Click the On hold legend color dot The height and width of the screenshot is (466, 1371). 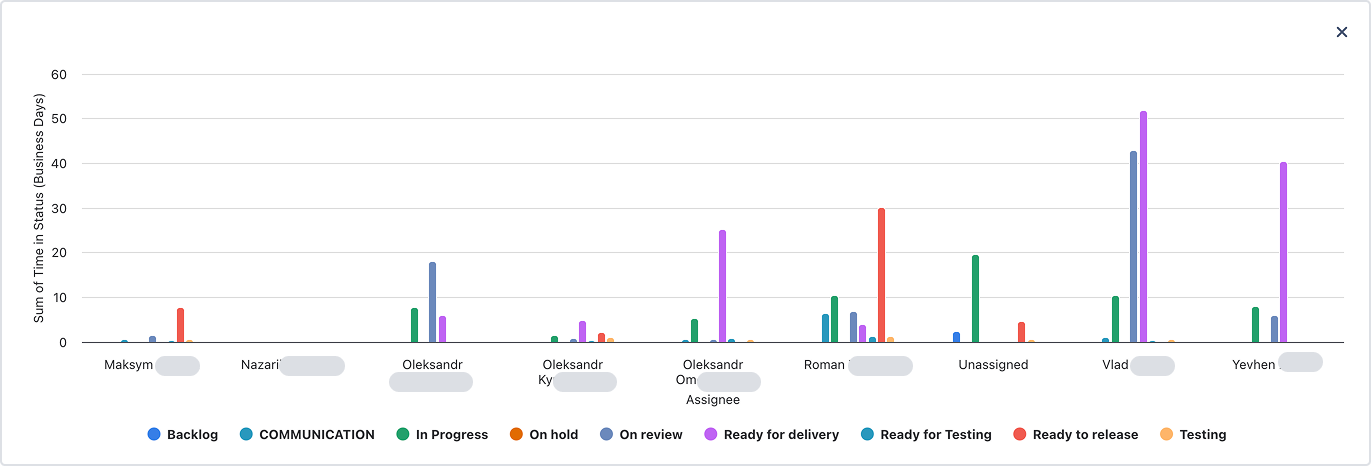click(x=516, y=434)
